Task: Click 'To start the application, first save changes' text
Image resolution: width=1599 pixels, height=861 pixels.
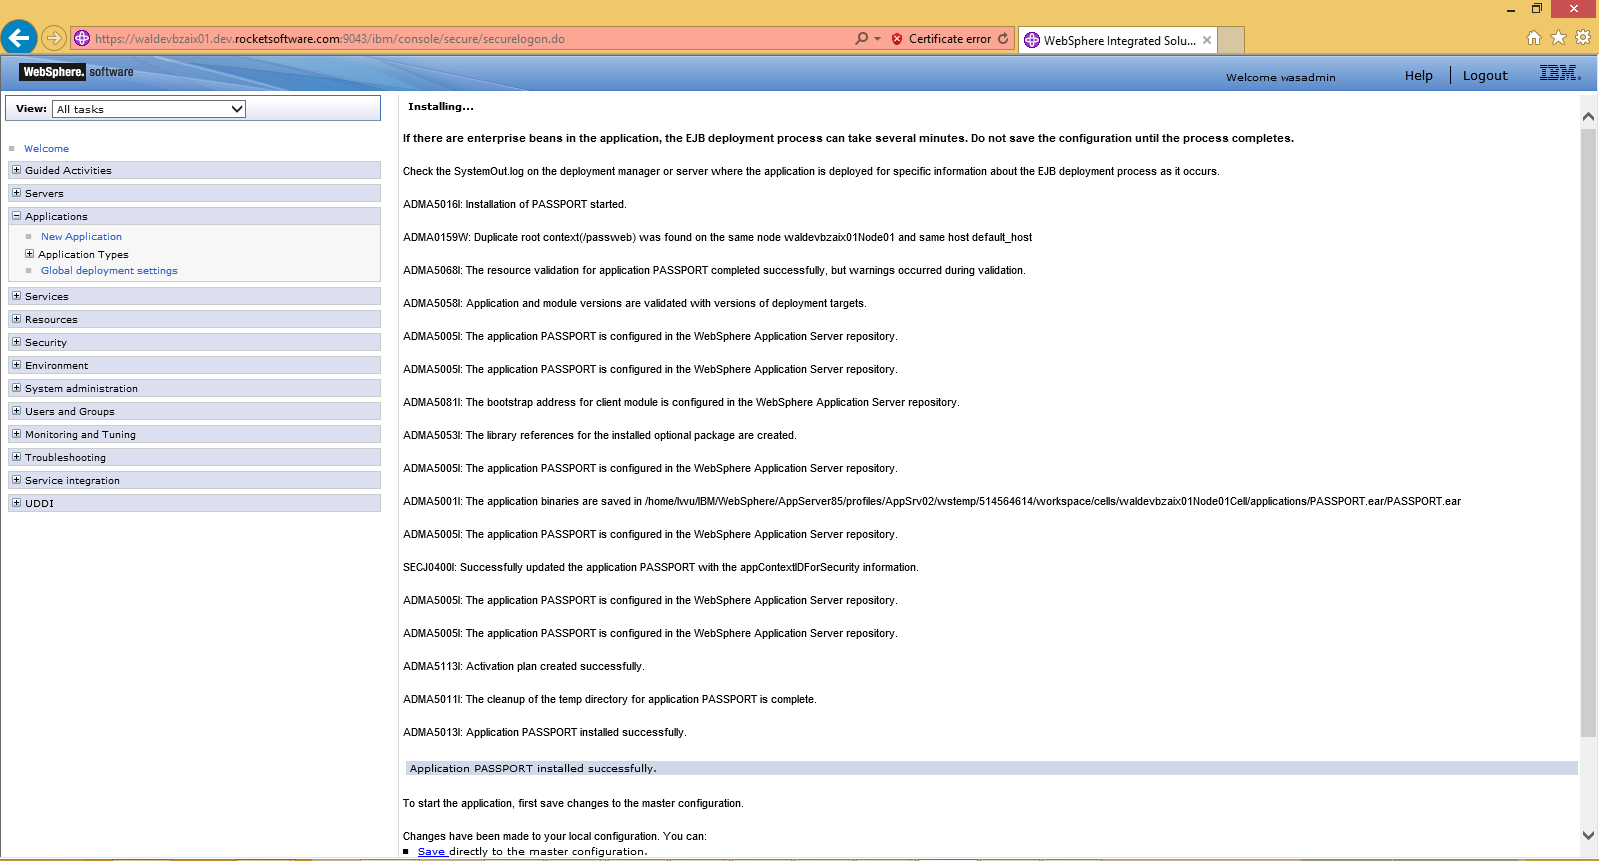Action: [x=573, y=803]
